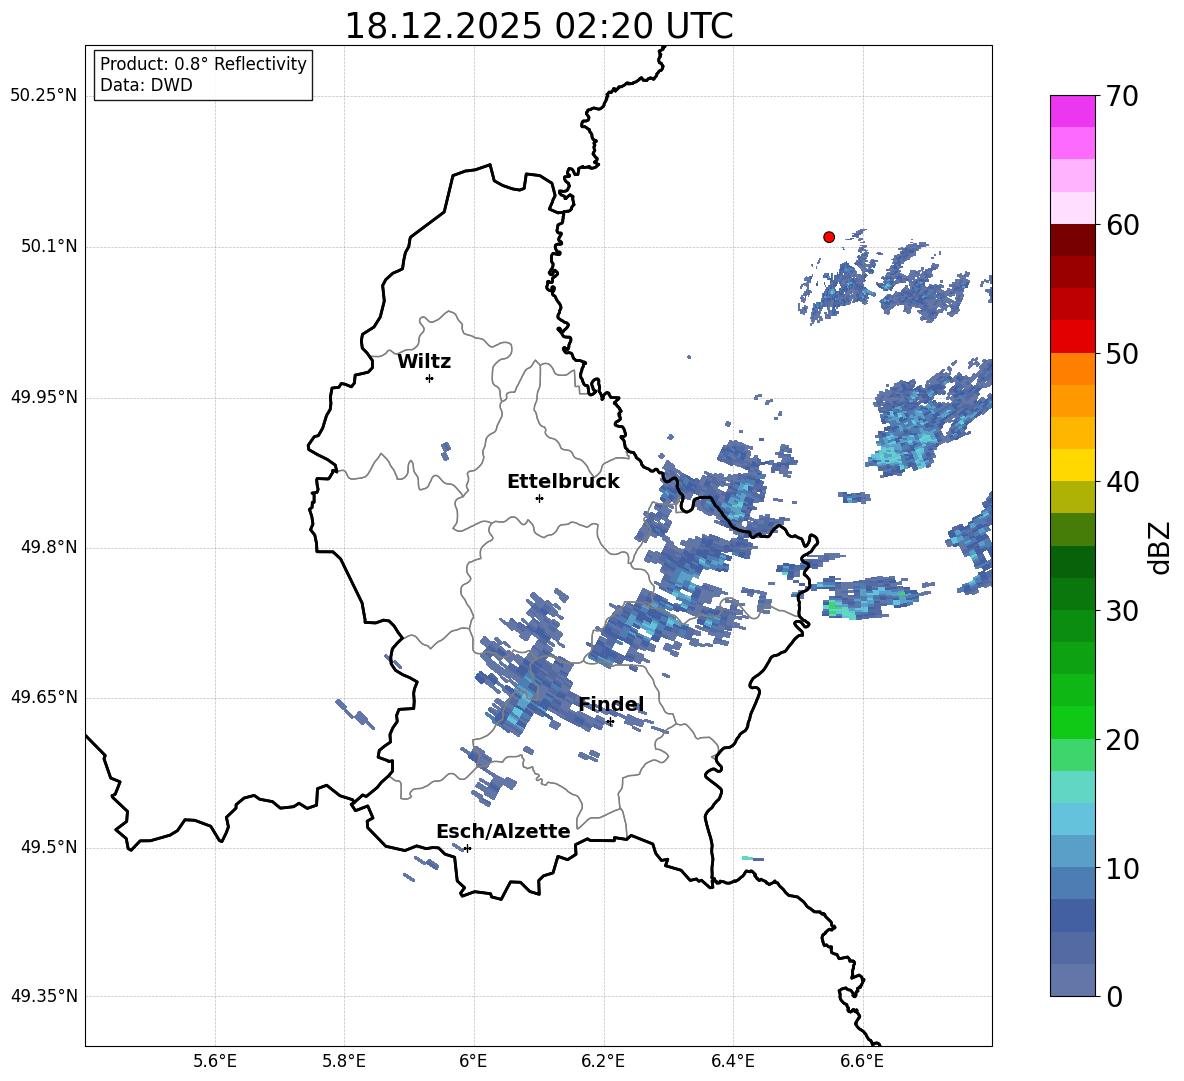Click the 5.8°E longitude label

point(344,1061)
